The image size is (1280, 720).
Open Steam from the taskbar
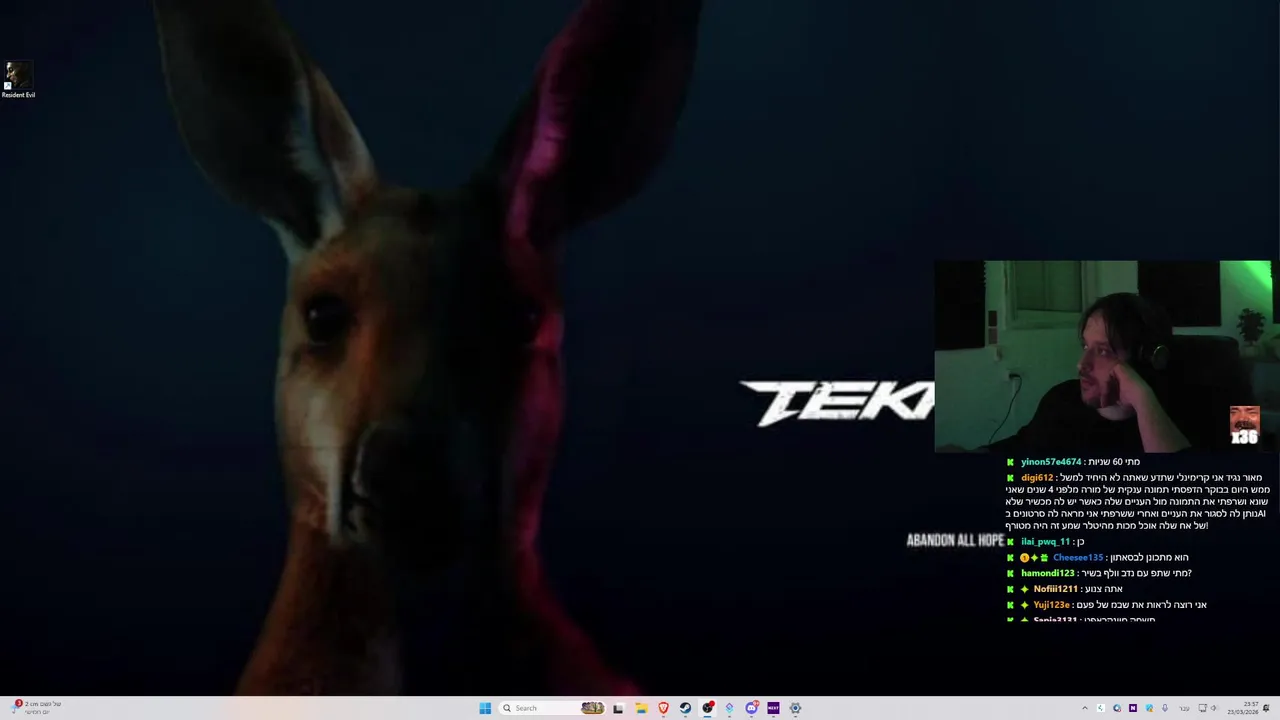pos(685,708)
